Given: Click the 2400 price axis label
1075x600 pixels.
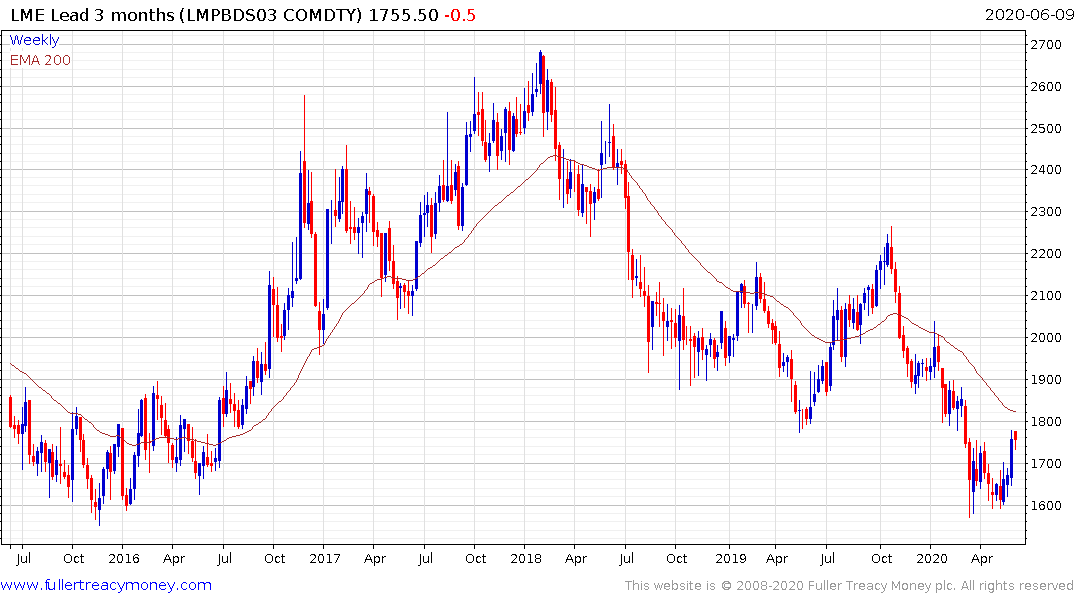Looking at the screenshot, I should click(1046, 169).
